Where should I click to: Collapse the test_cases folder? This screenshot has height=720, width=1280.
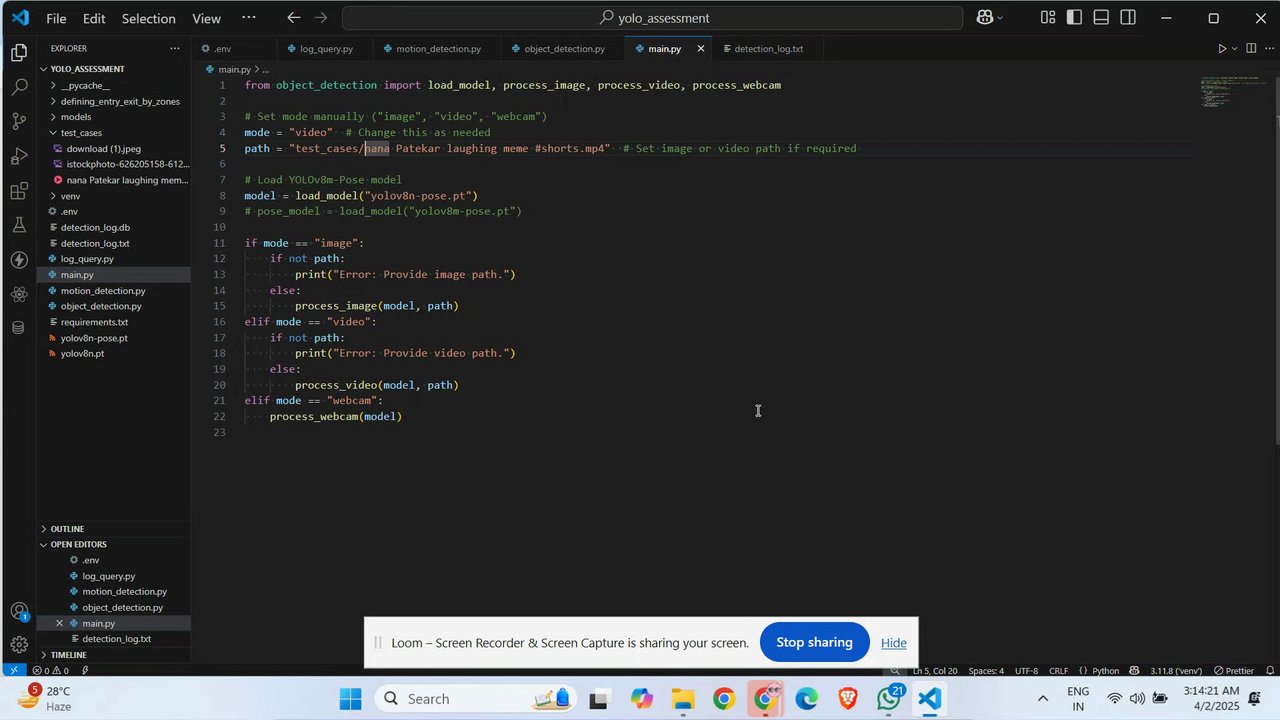click(x=81, y=133)
